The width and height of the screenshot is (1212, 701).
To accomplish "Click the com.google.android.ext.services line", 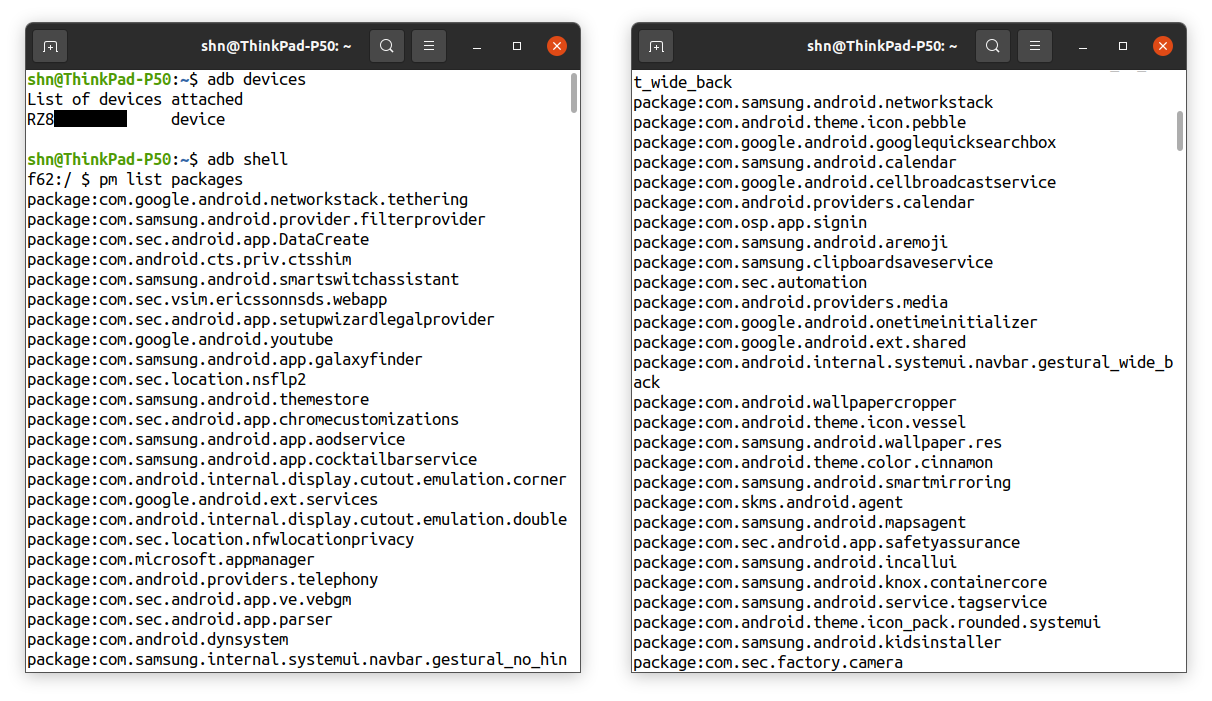I will click(203, 499).
